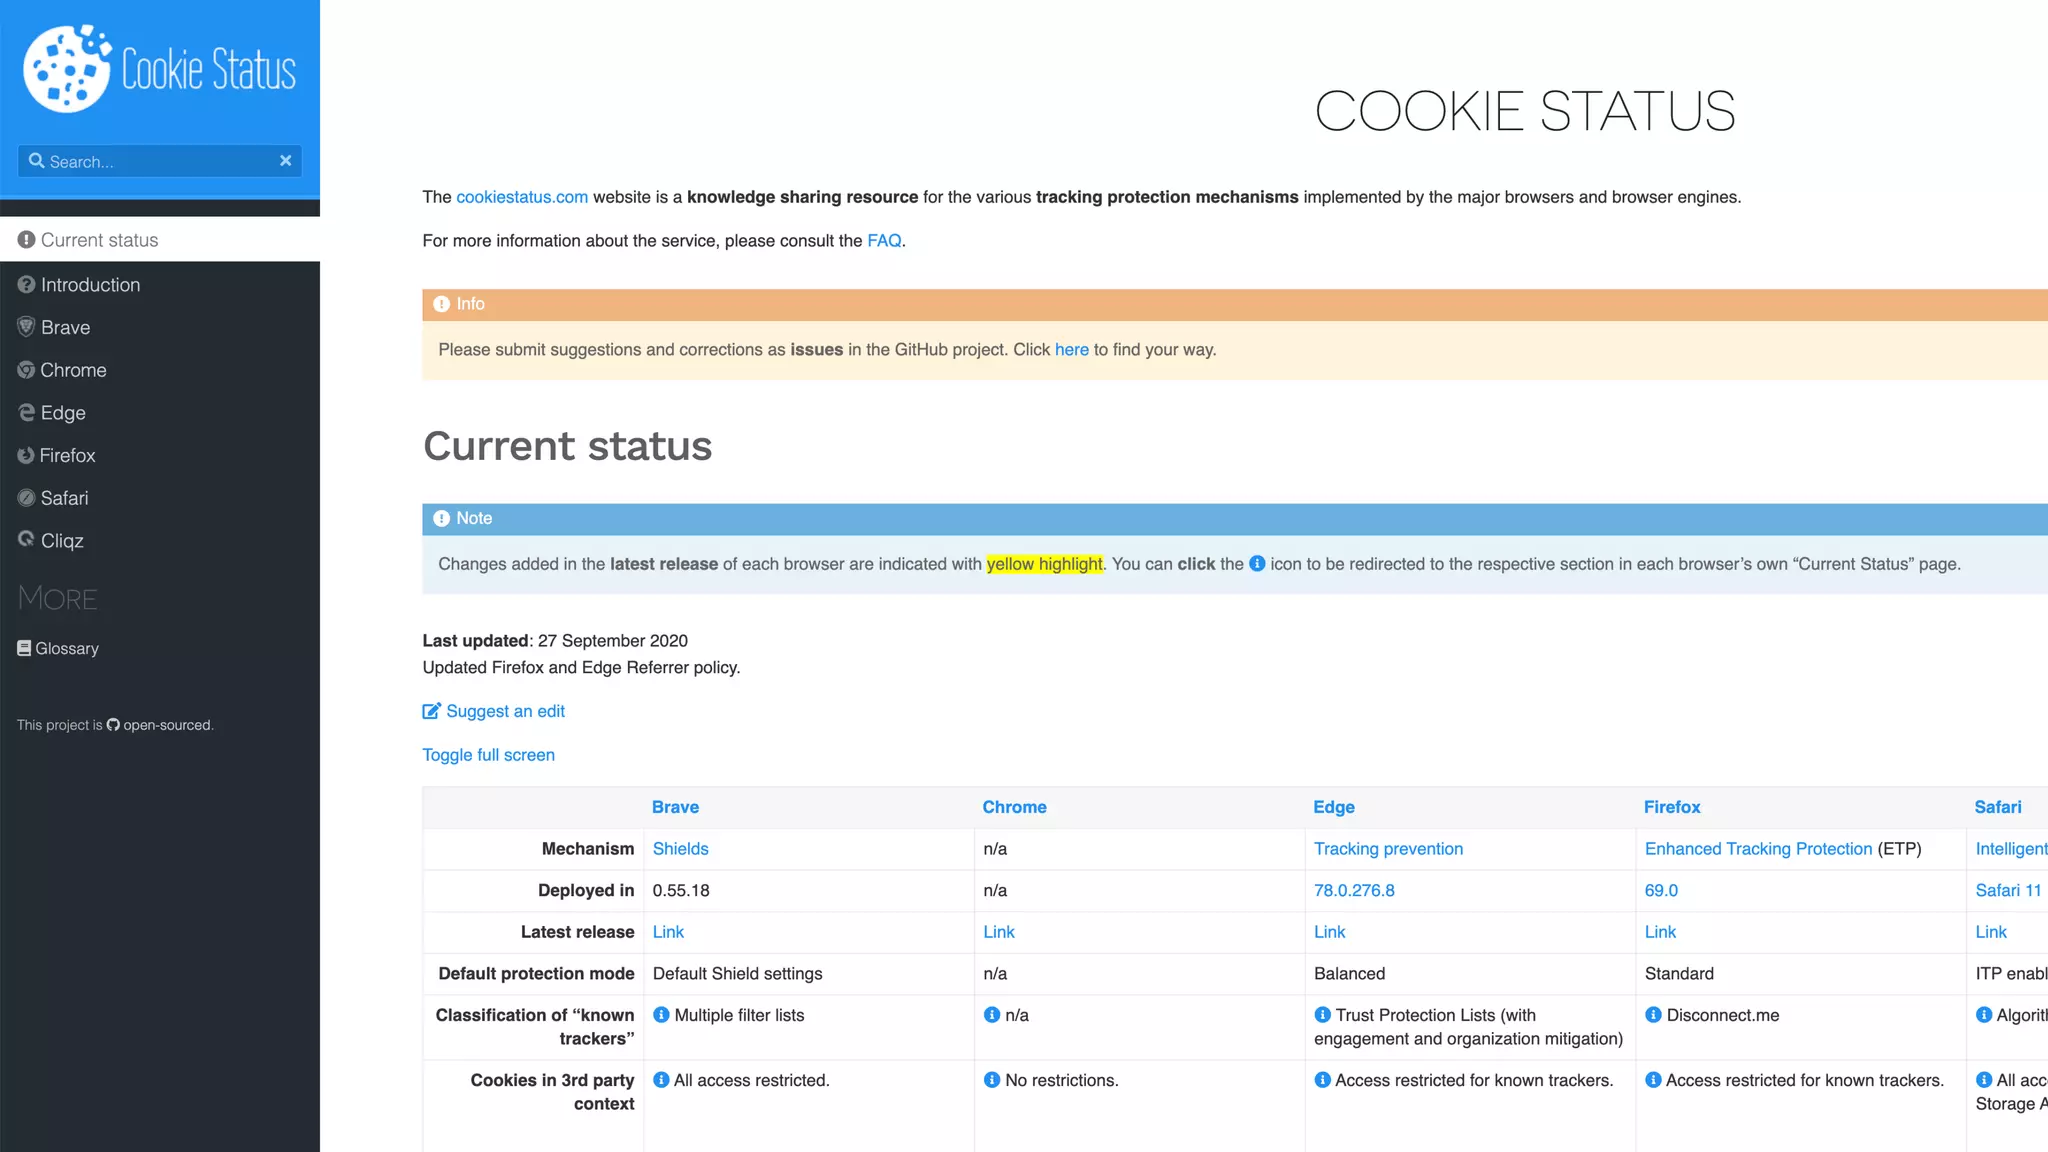Image resolution: width=2048 pixels, height=1152 pixels.
Task: Click info icon beside Disconnect.me
Action: [1653, 1015]
